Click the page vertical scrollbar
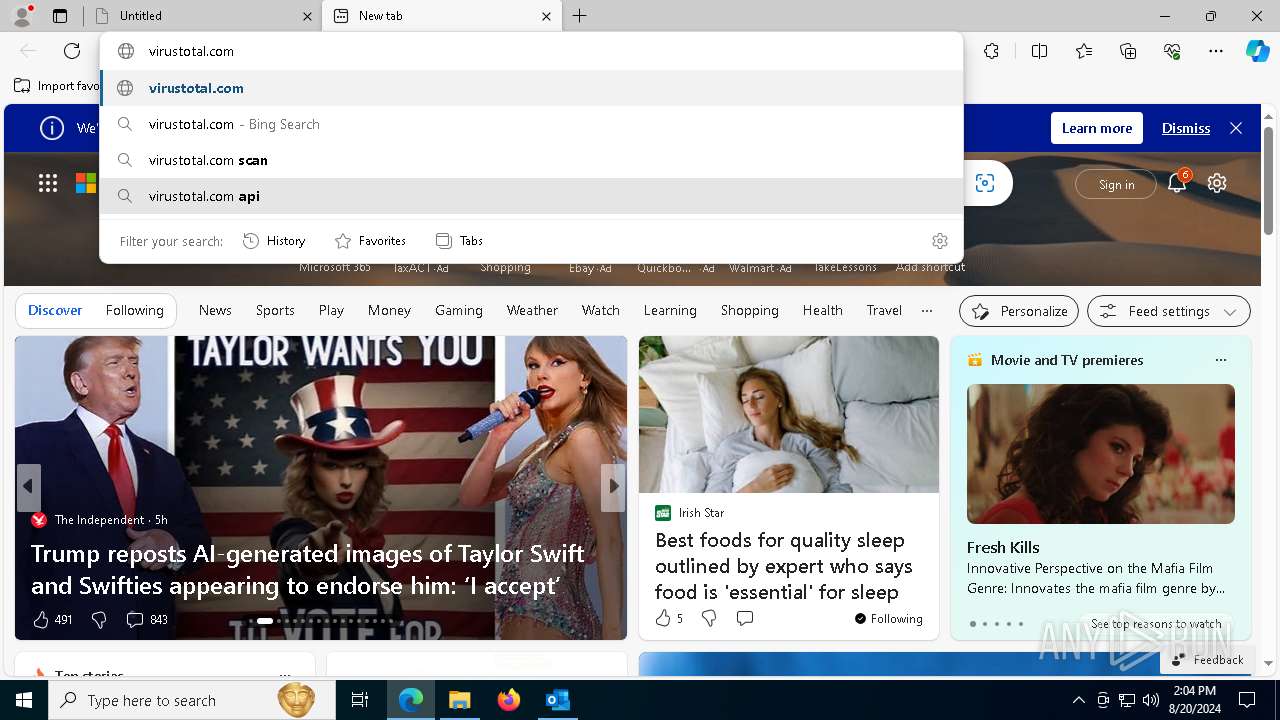 pyautogui.click(x=1268, y=182)
